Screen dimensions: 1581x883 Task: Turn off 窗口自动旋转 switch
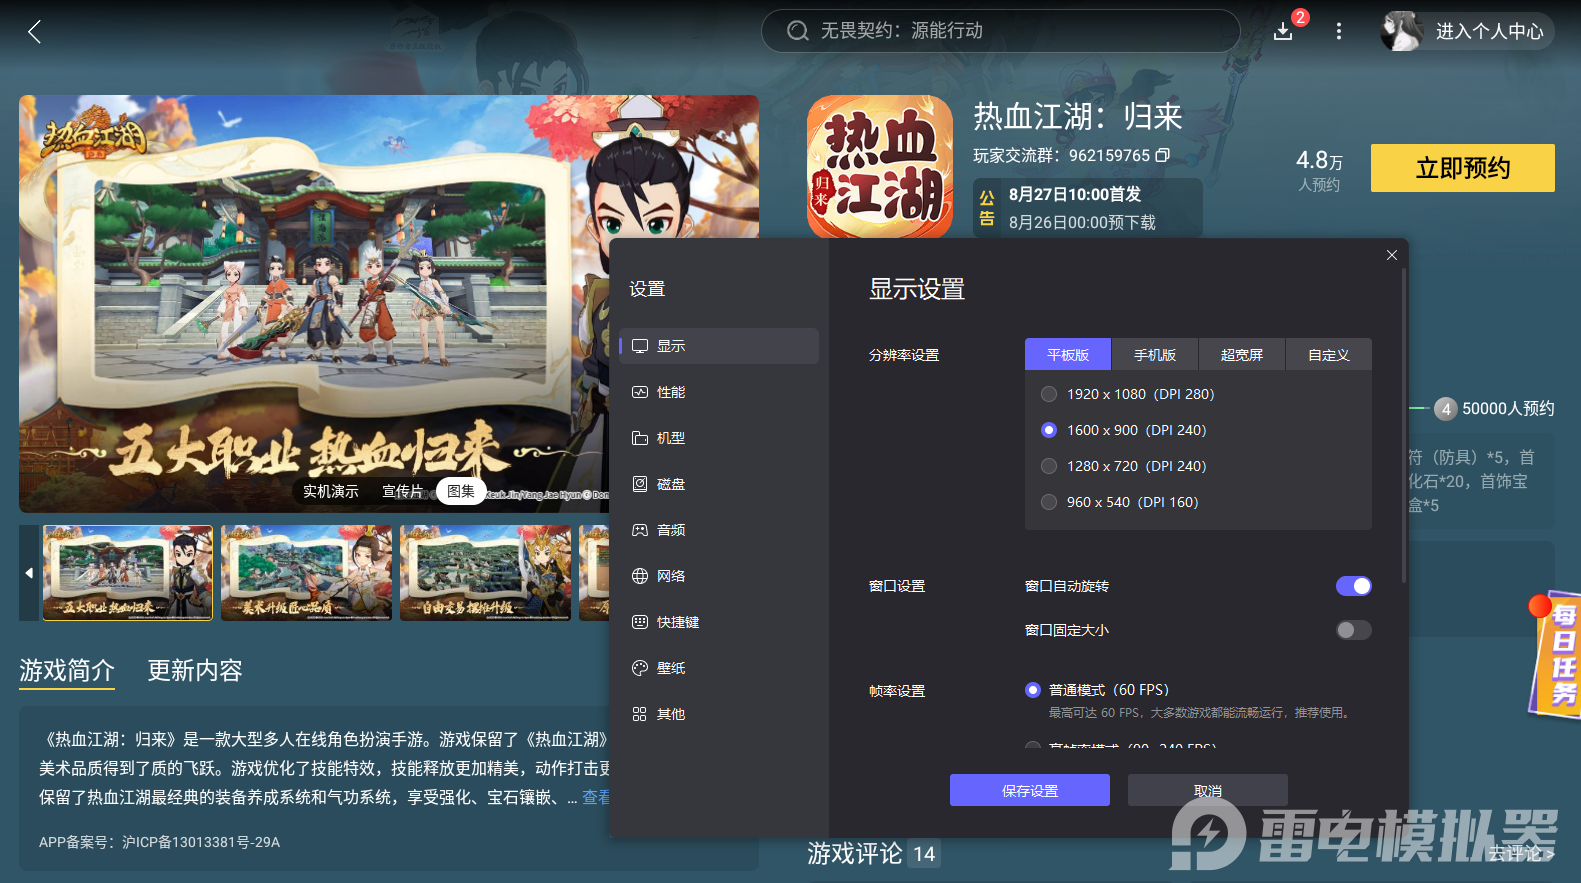(x=1354, y=586)
